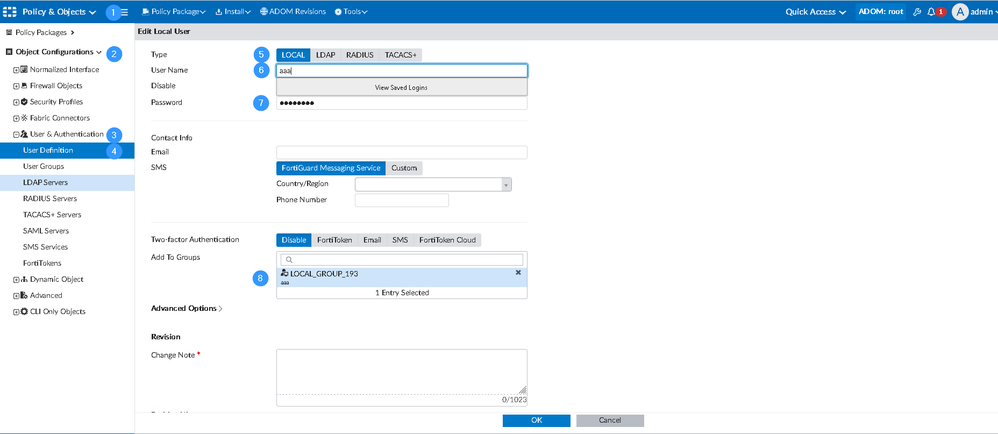Screen dimensions: 998x434
Task: Expand the Advanced tree node
Action: tap(17, 296)
